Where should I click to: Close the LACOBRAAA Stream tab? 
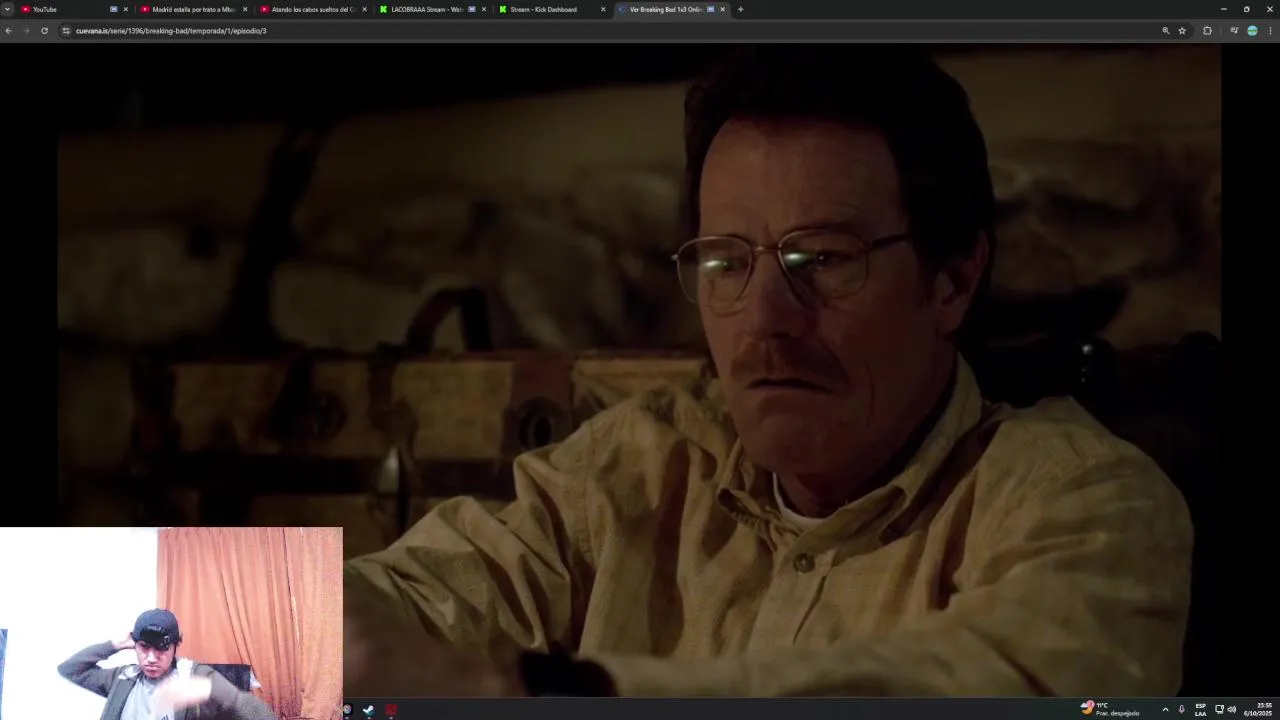(484, 9)
